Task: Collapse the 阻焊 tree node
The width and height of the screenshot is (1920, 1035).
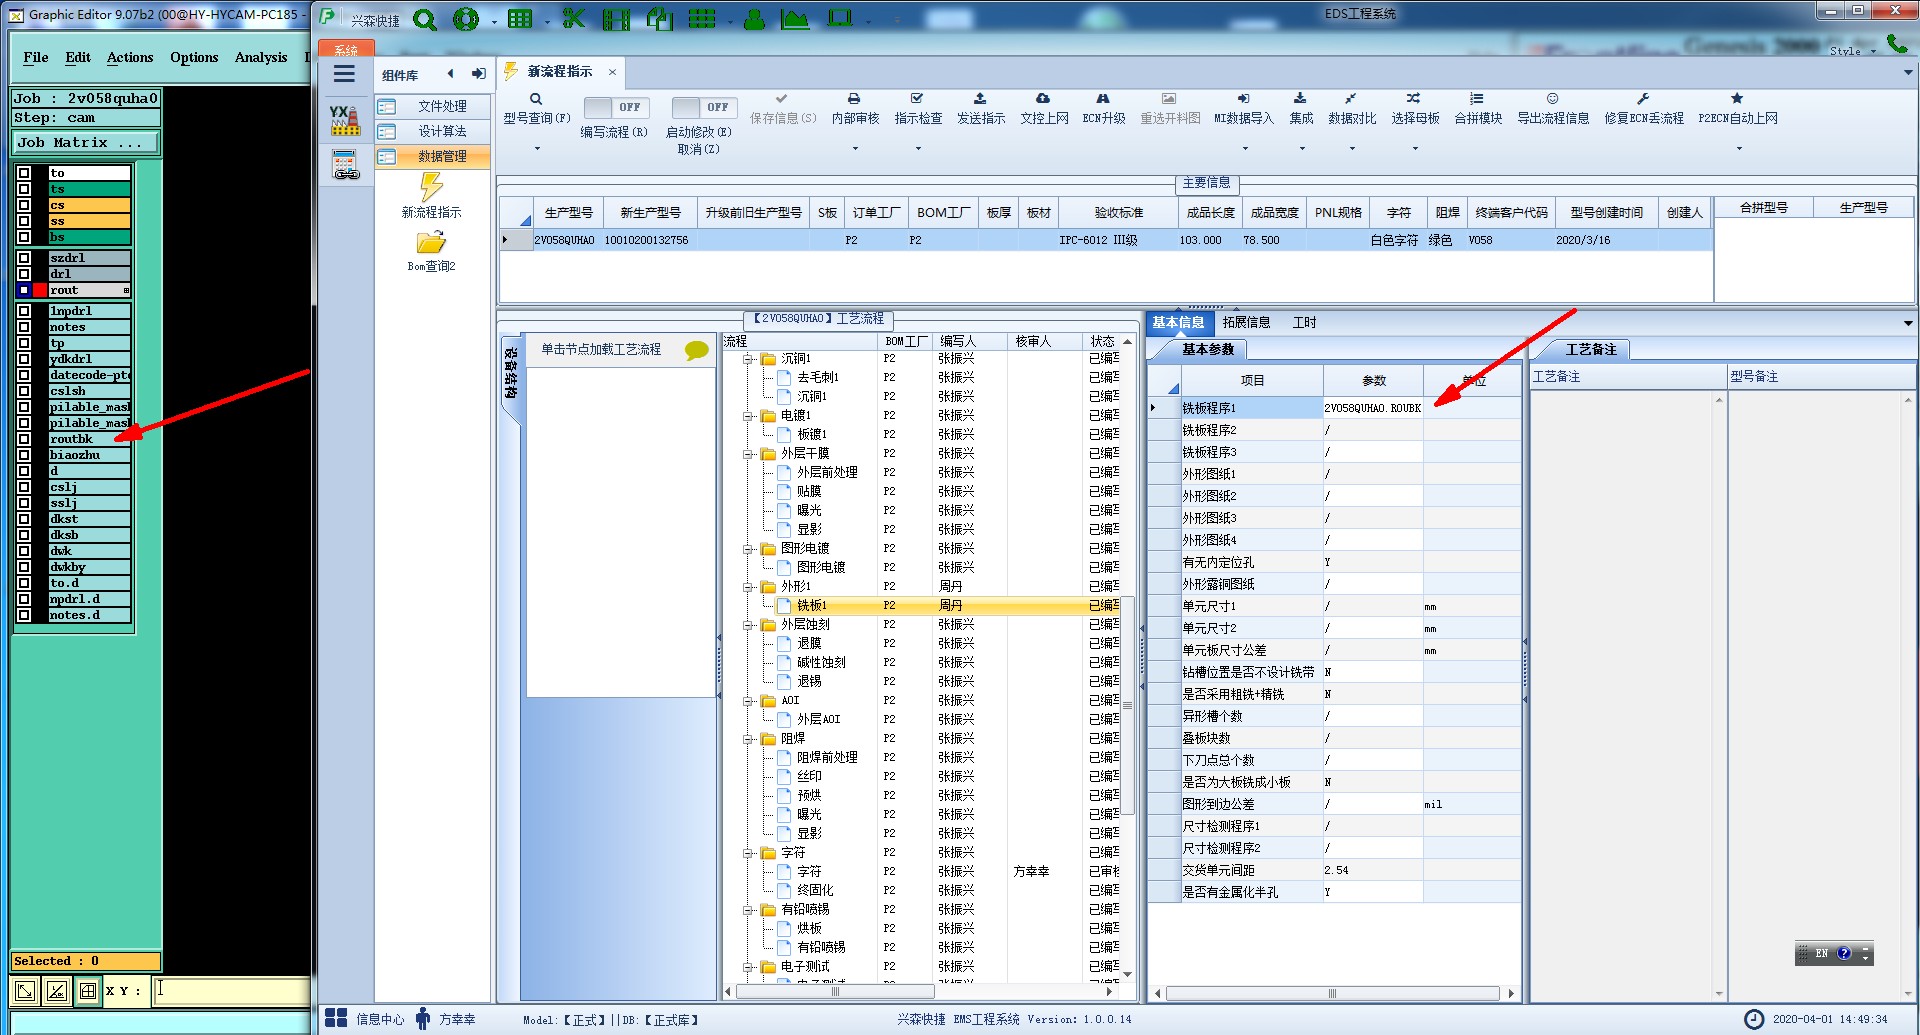Action: tap(748, 739)
